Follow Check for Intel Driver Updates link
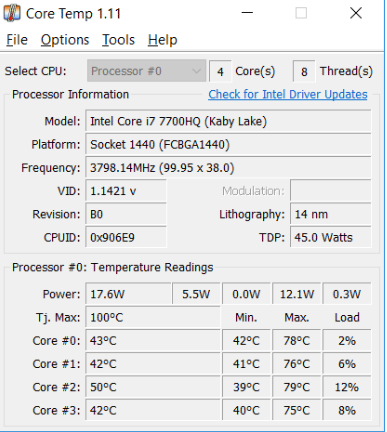Image resolution: width=387 pixels, height=432 pixels. 288,94
